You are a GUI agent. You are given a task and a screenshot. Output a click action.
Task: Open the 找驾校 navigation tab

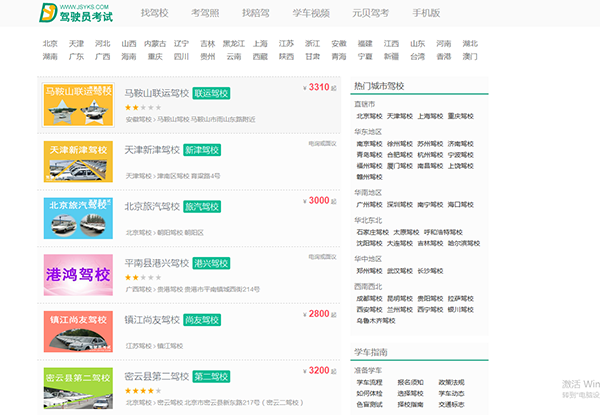(155, 13)
